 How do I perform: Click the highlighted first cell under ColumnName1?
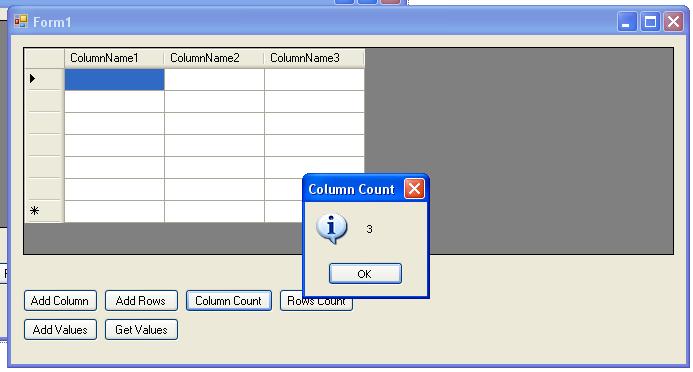(114, 80)
